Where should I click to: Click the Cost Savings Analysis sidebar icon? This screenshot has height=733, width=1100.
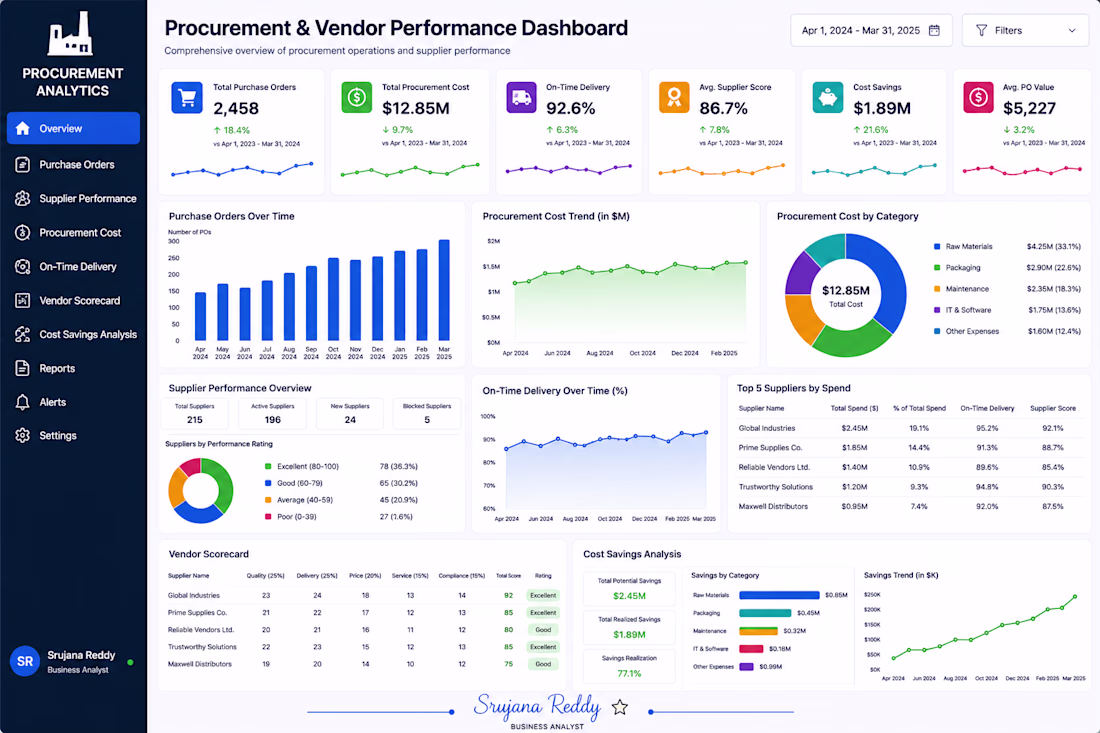click(x=22, y=335)
